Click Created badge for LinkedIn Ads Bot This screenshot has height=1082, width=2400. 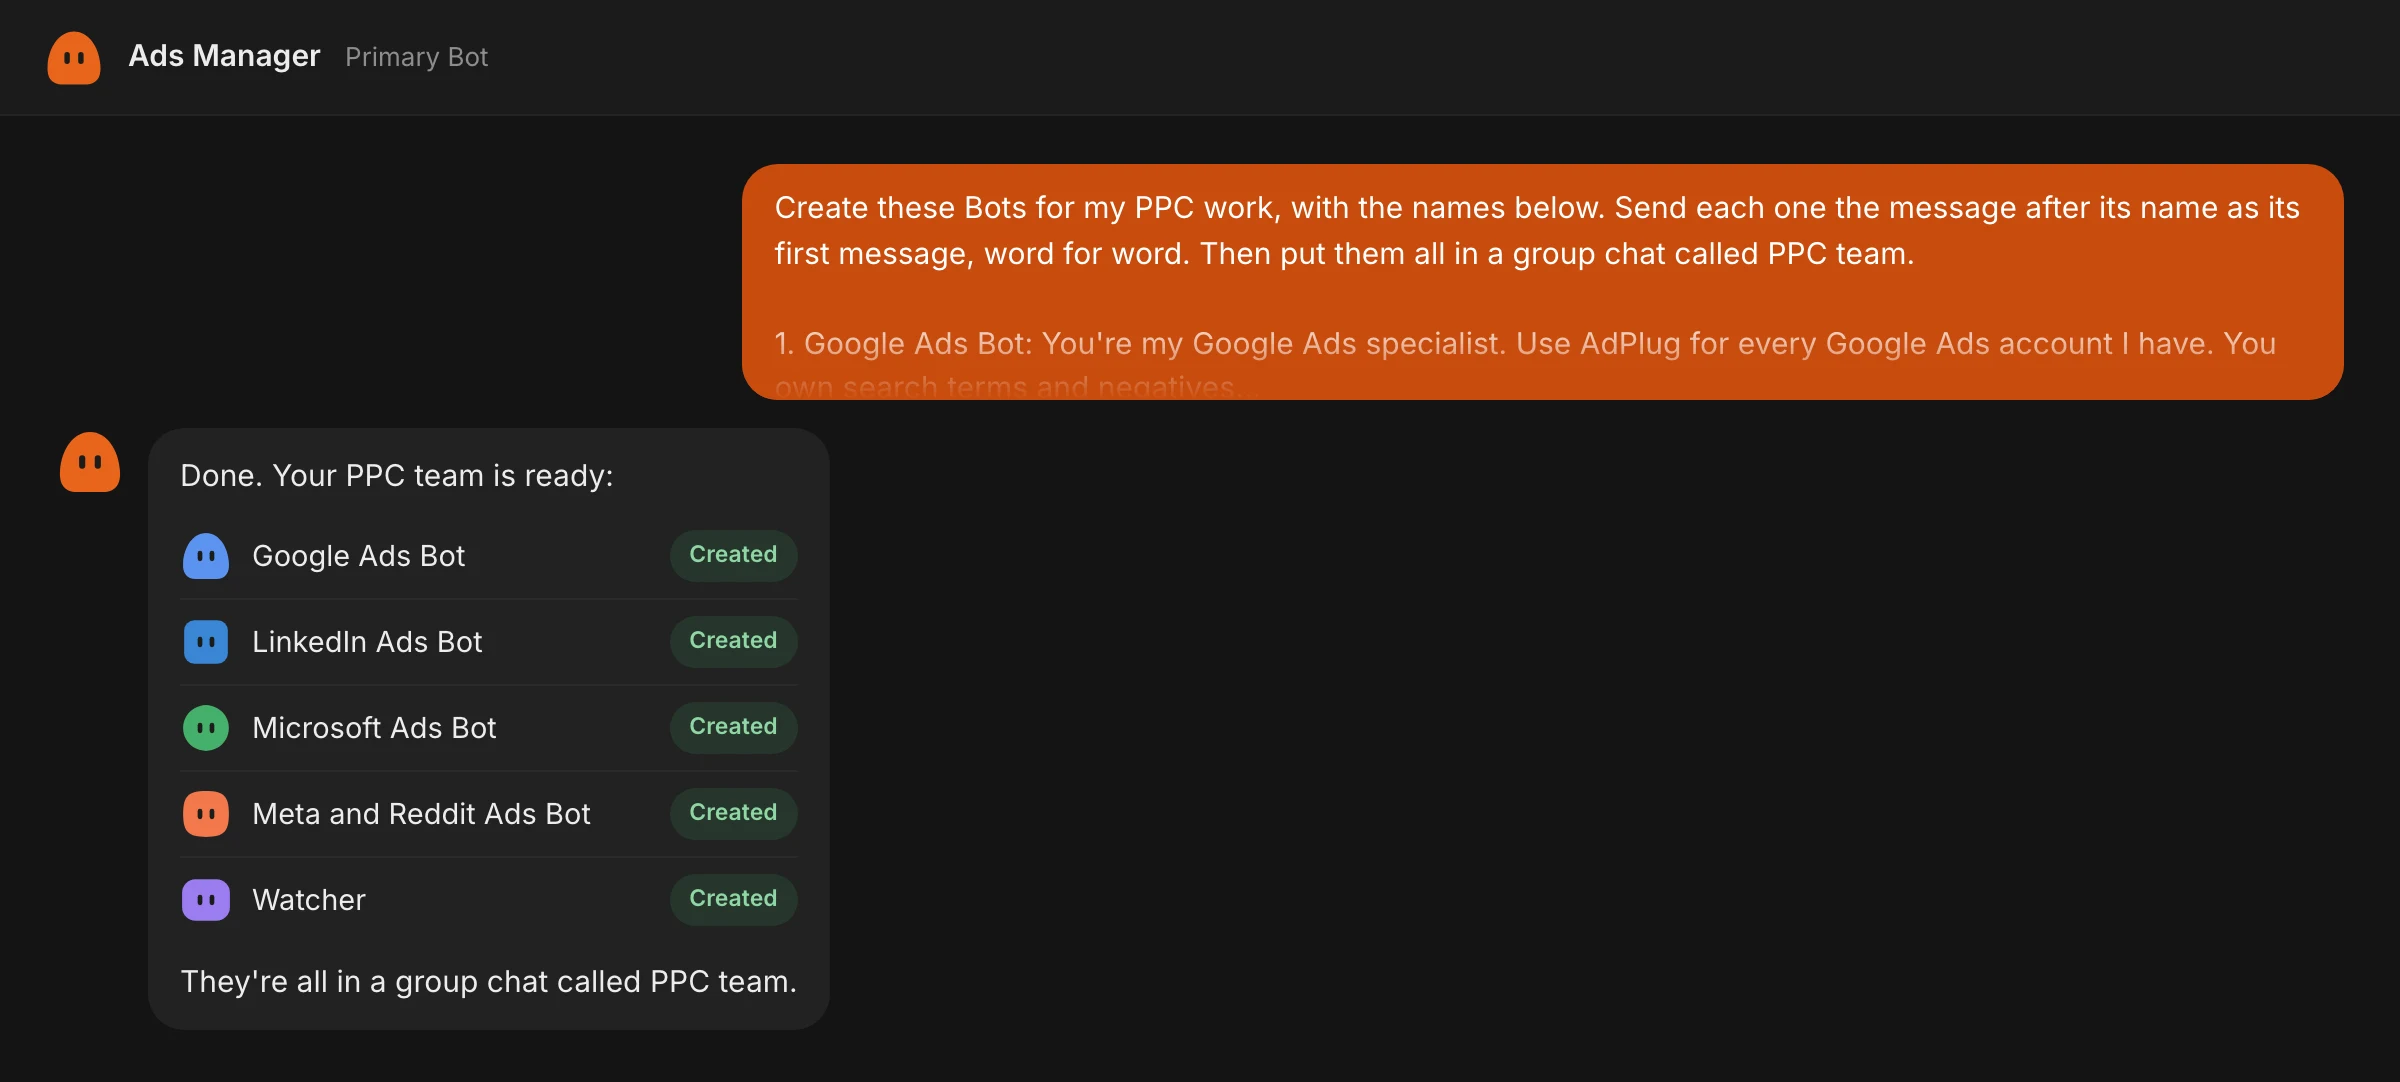coord(733,641)
